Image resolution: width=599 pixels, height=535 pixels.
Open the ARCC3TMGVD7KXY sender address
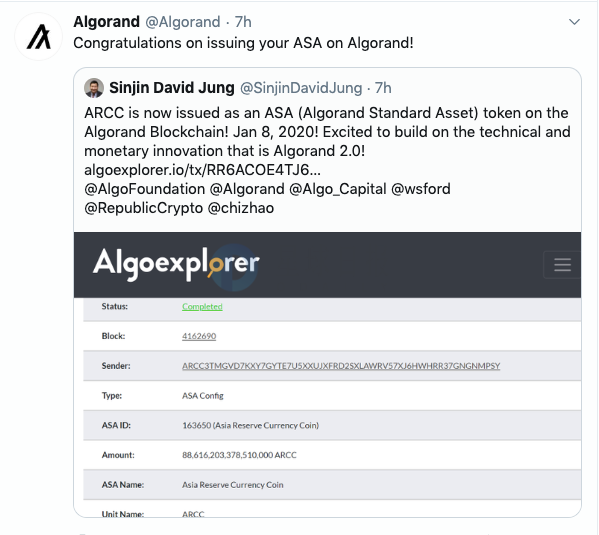pos(341,366)
